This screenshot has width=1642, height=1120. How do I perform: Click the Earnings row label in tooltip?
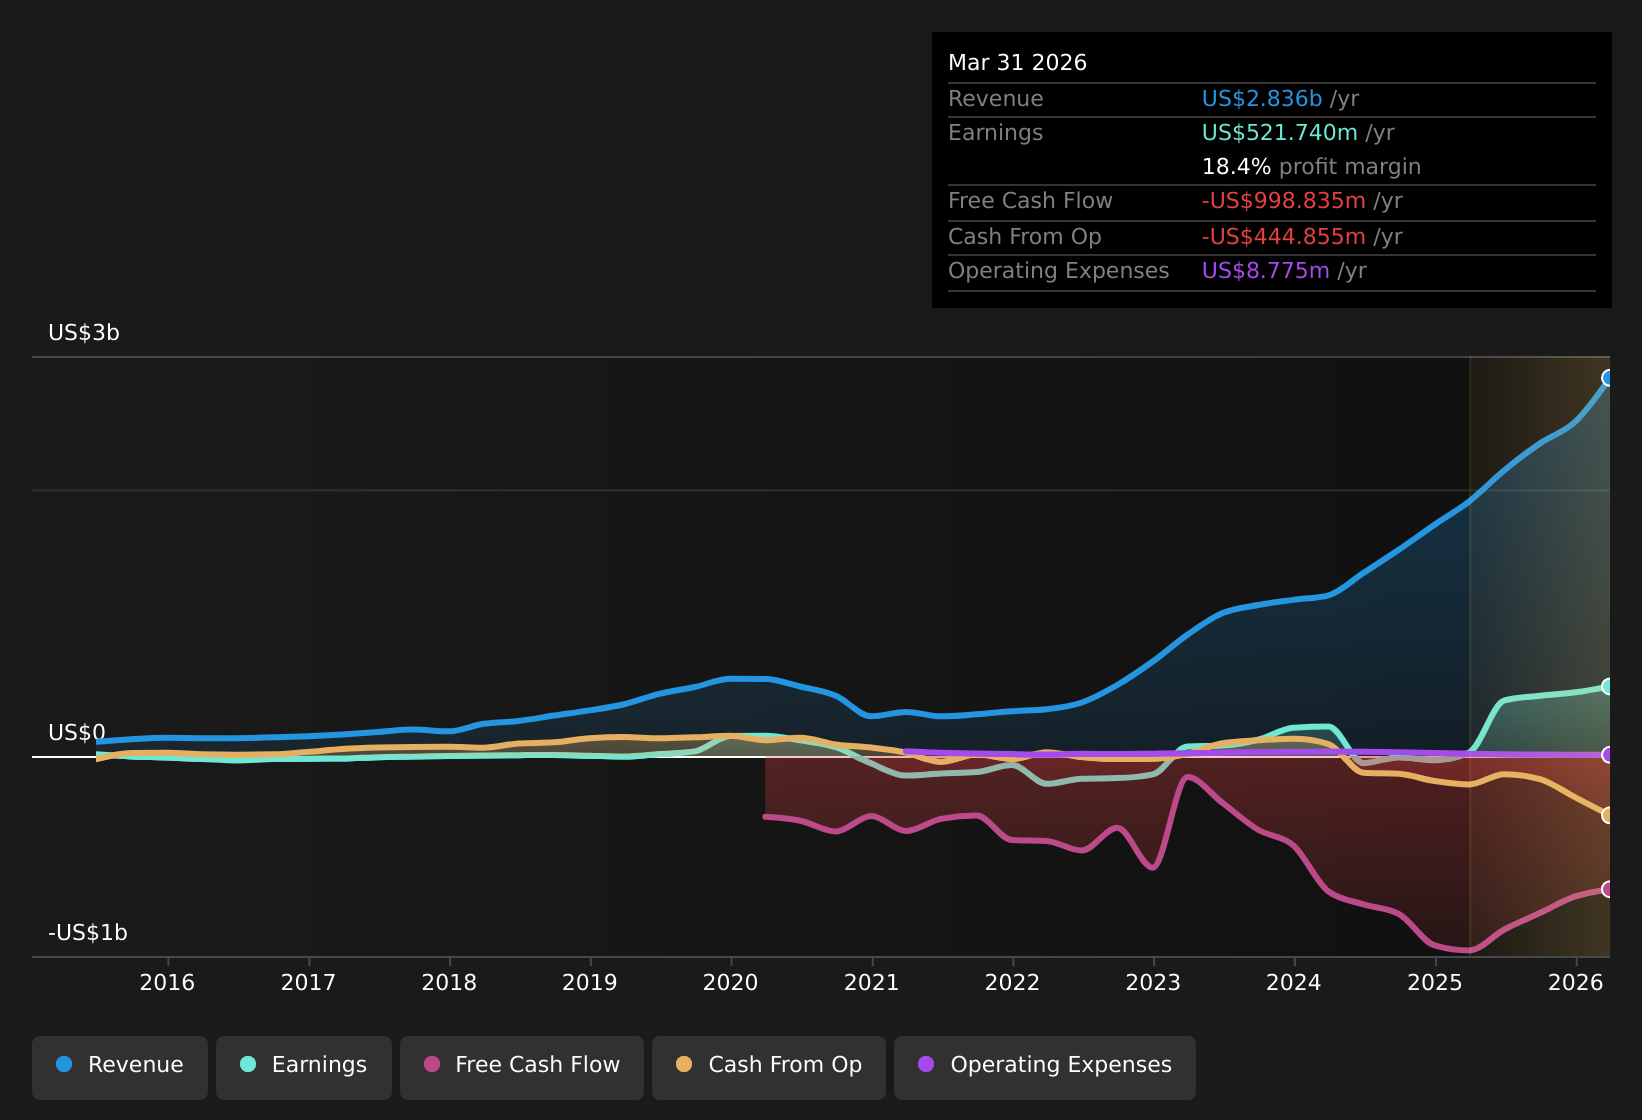pos(996,133)
